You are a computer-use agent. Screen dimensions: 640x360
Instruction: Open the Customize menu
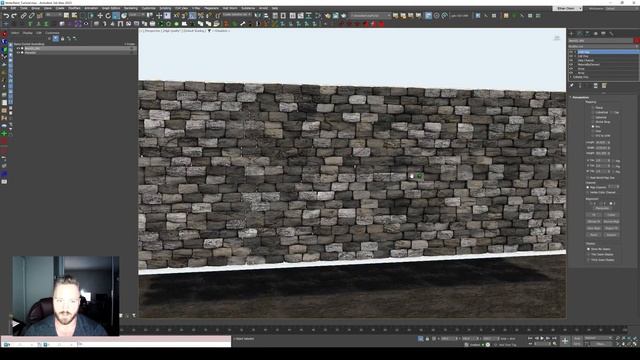(x=149, y=8)
